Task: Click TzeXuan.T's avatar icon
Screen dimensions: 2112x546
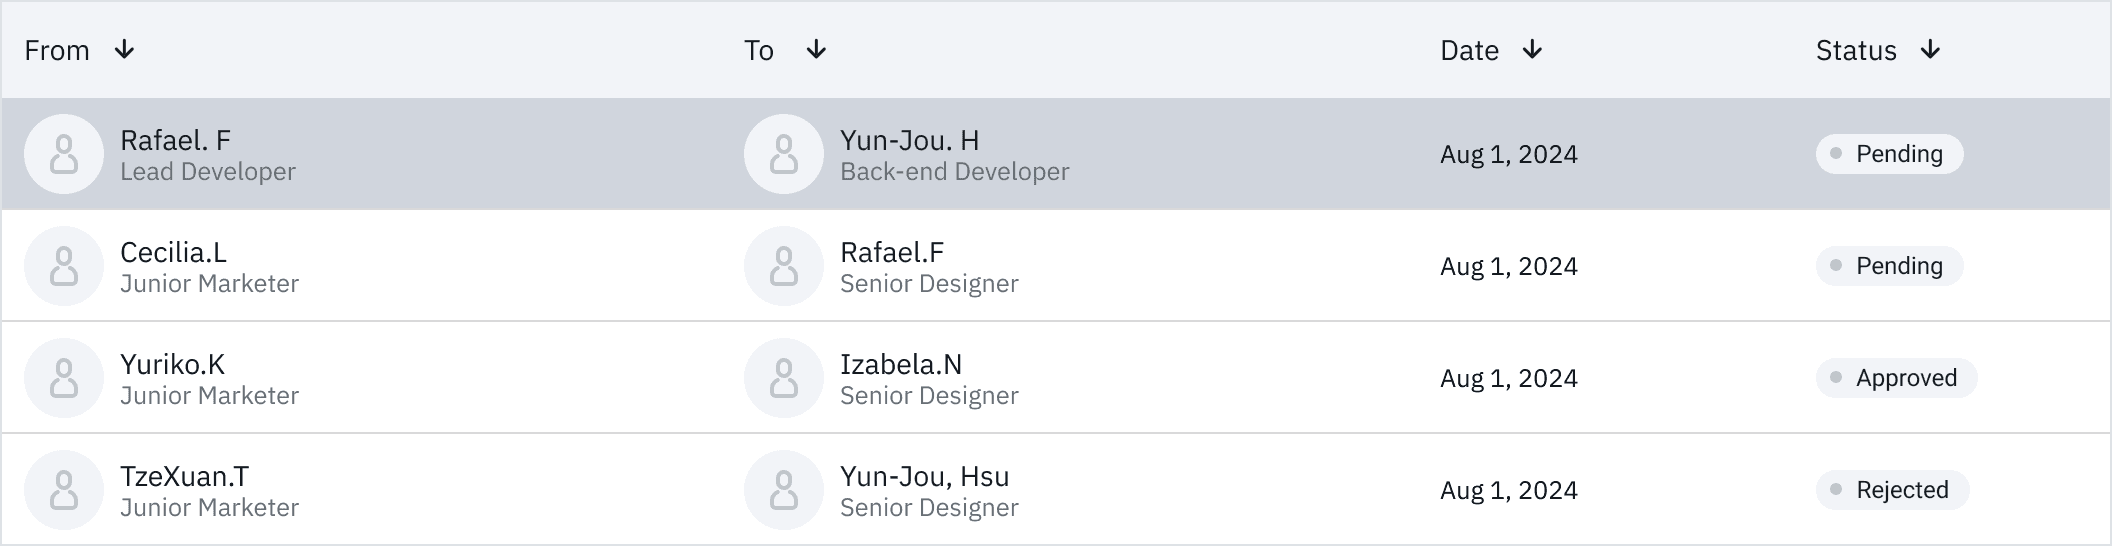Action: (x=64, y=490)
